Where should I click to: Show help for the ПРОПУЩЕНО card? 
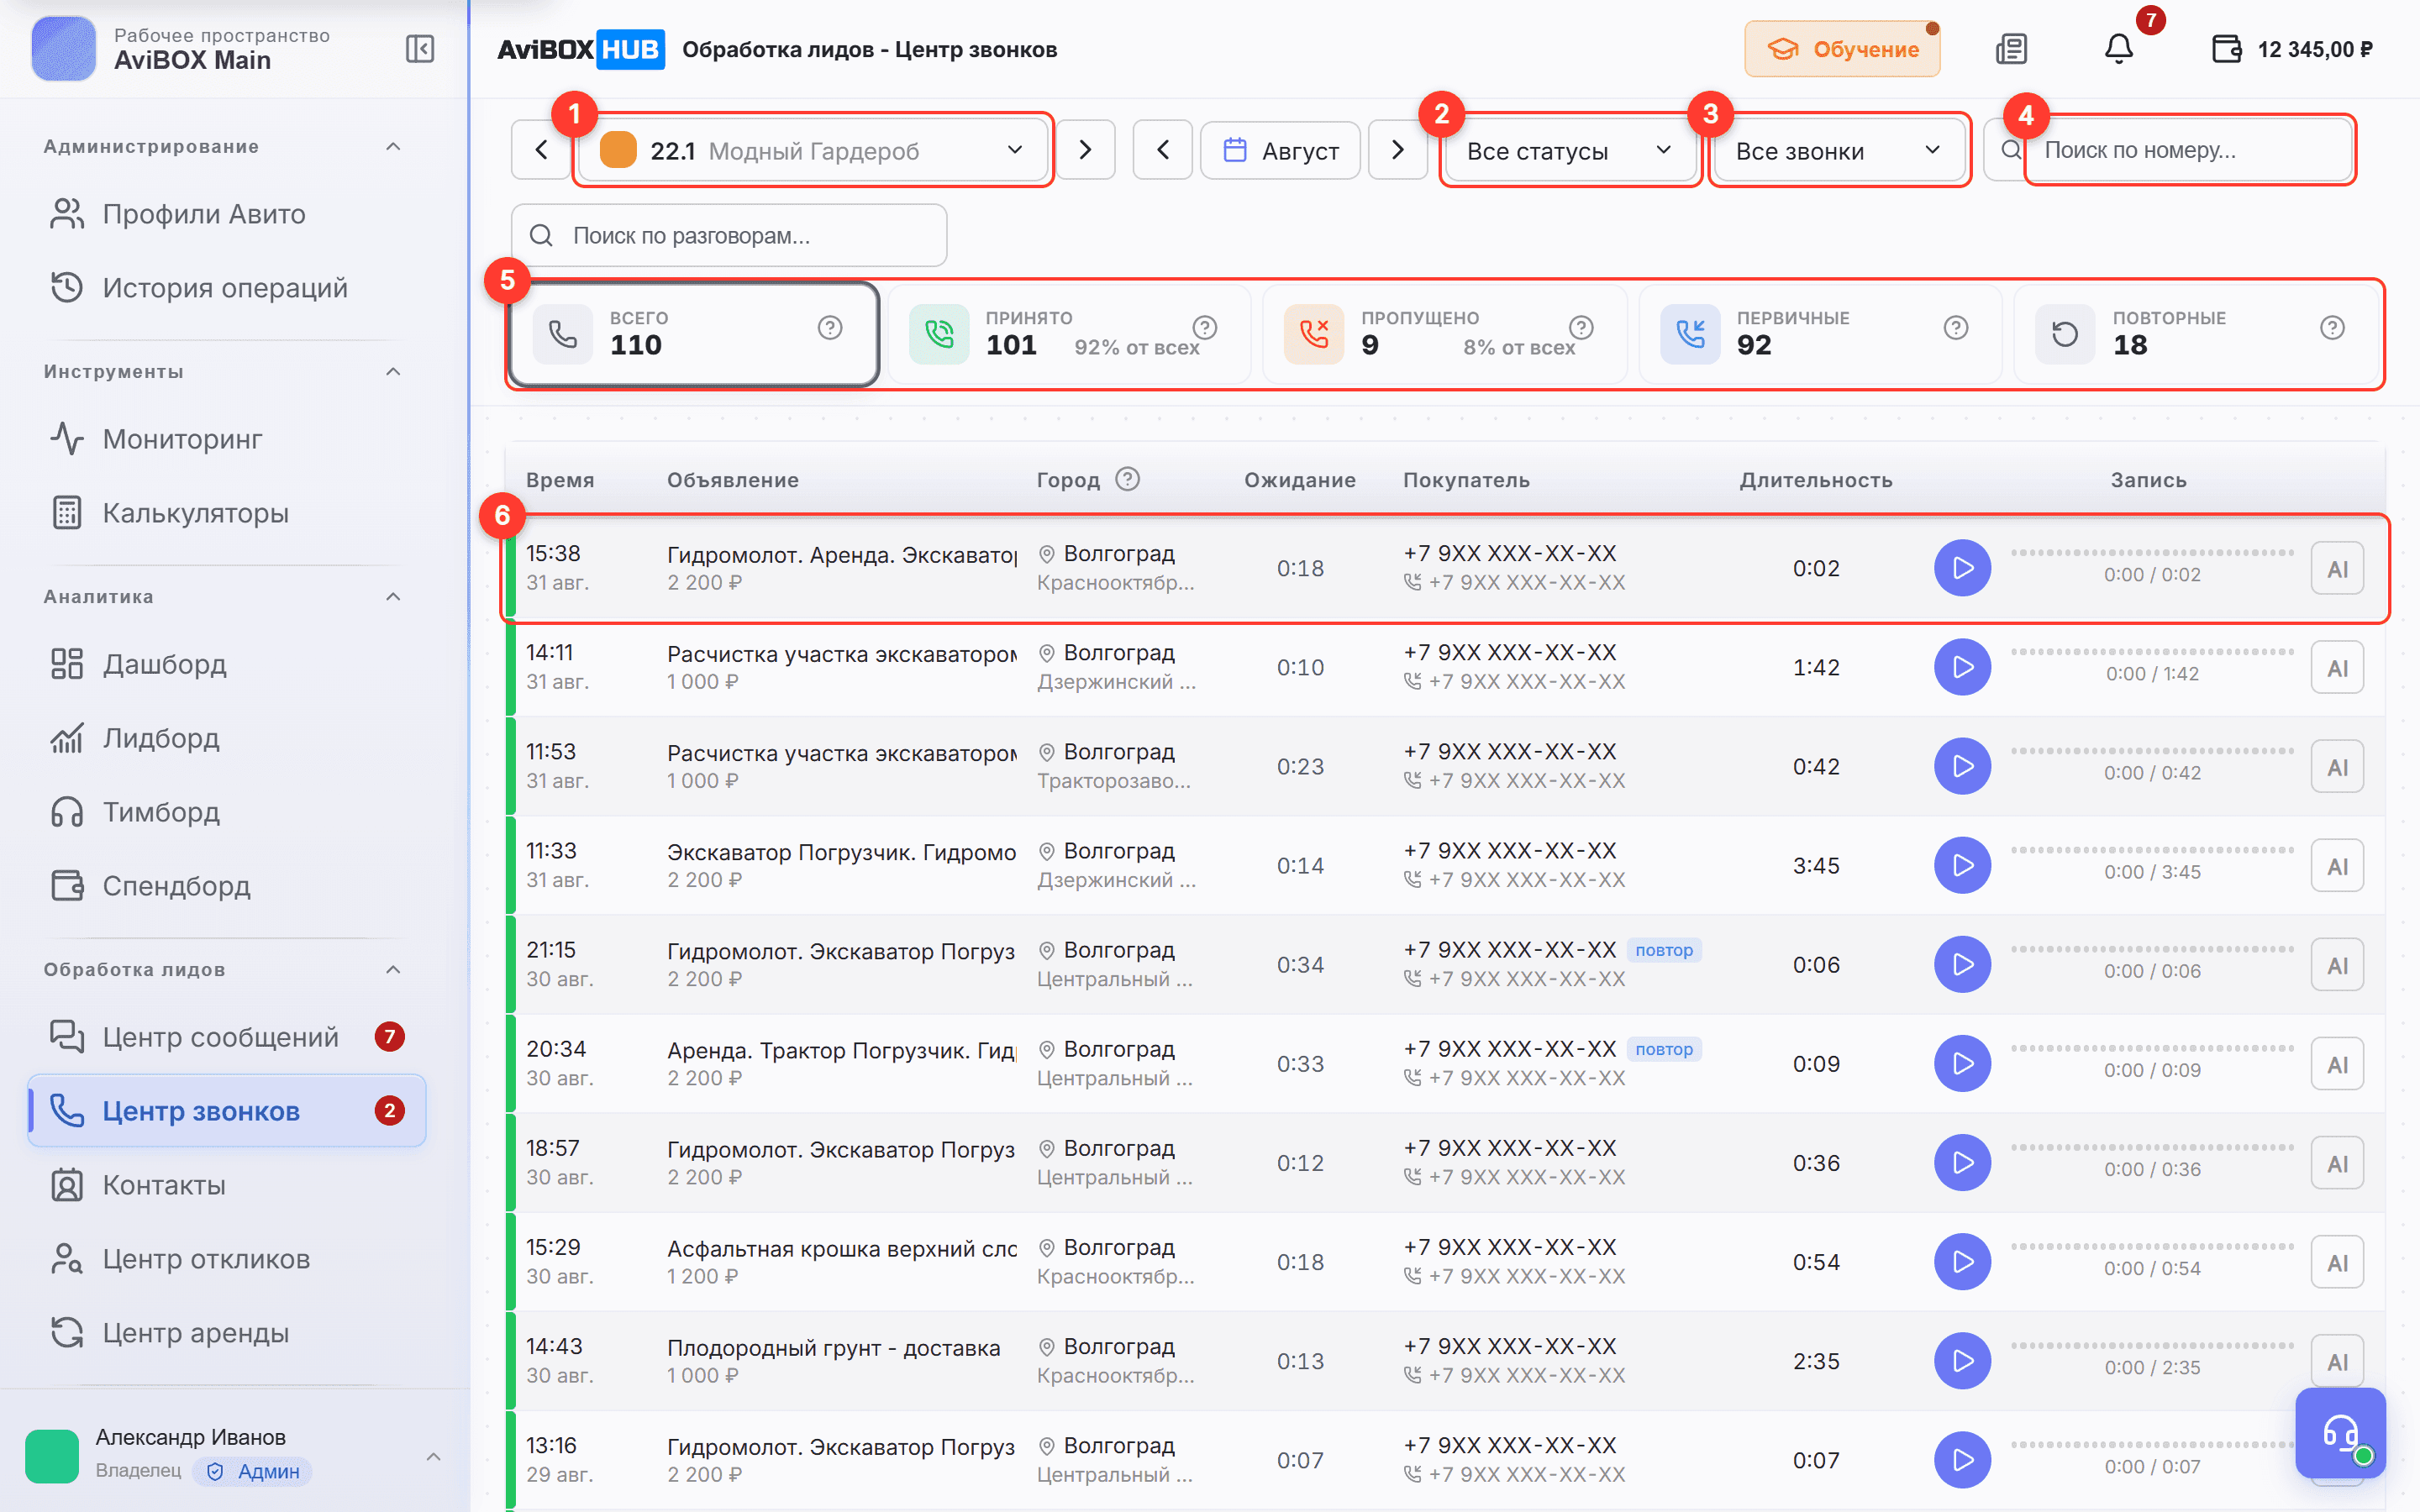pyautogui.click(x=1581, y=328)
